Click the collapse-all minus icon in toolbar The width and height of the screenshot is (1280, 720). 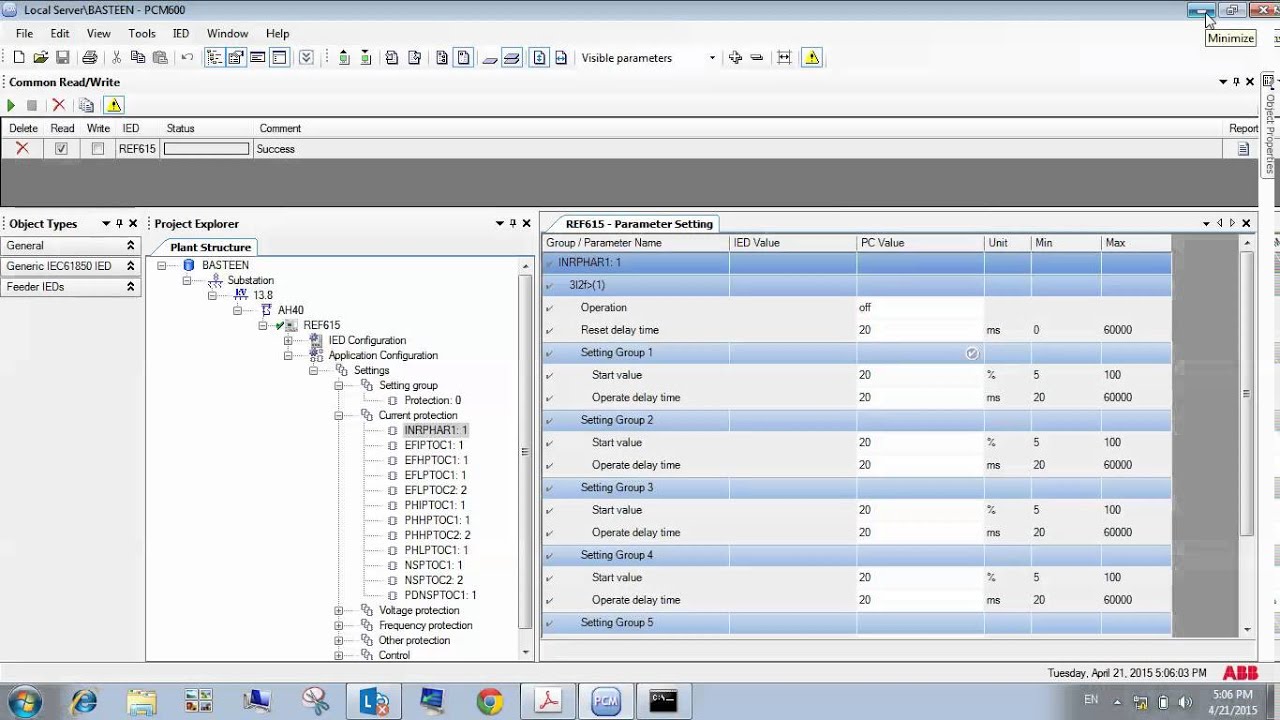[757, 58]
